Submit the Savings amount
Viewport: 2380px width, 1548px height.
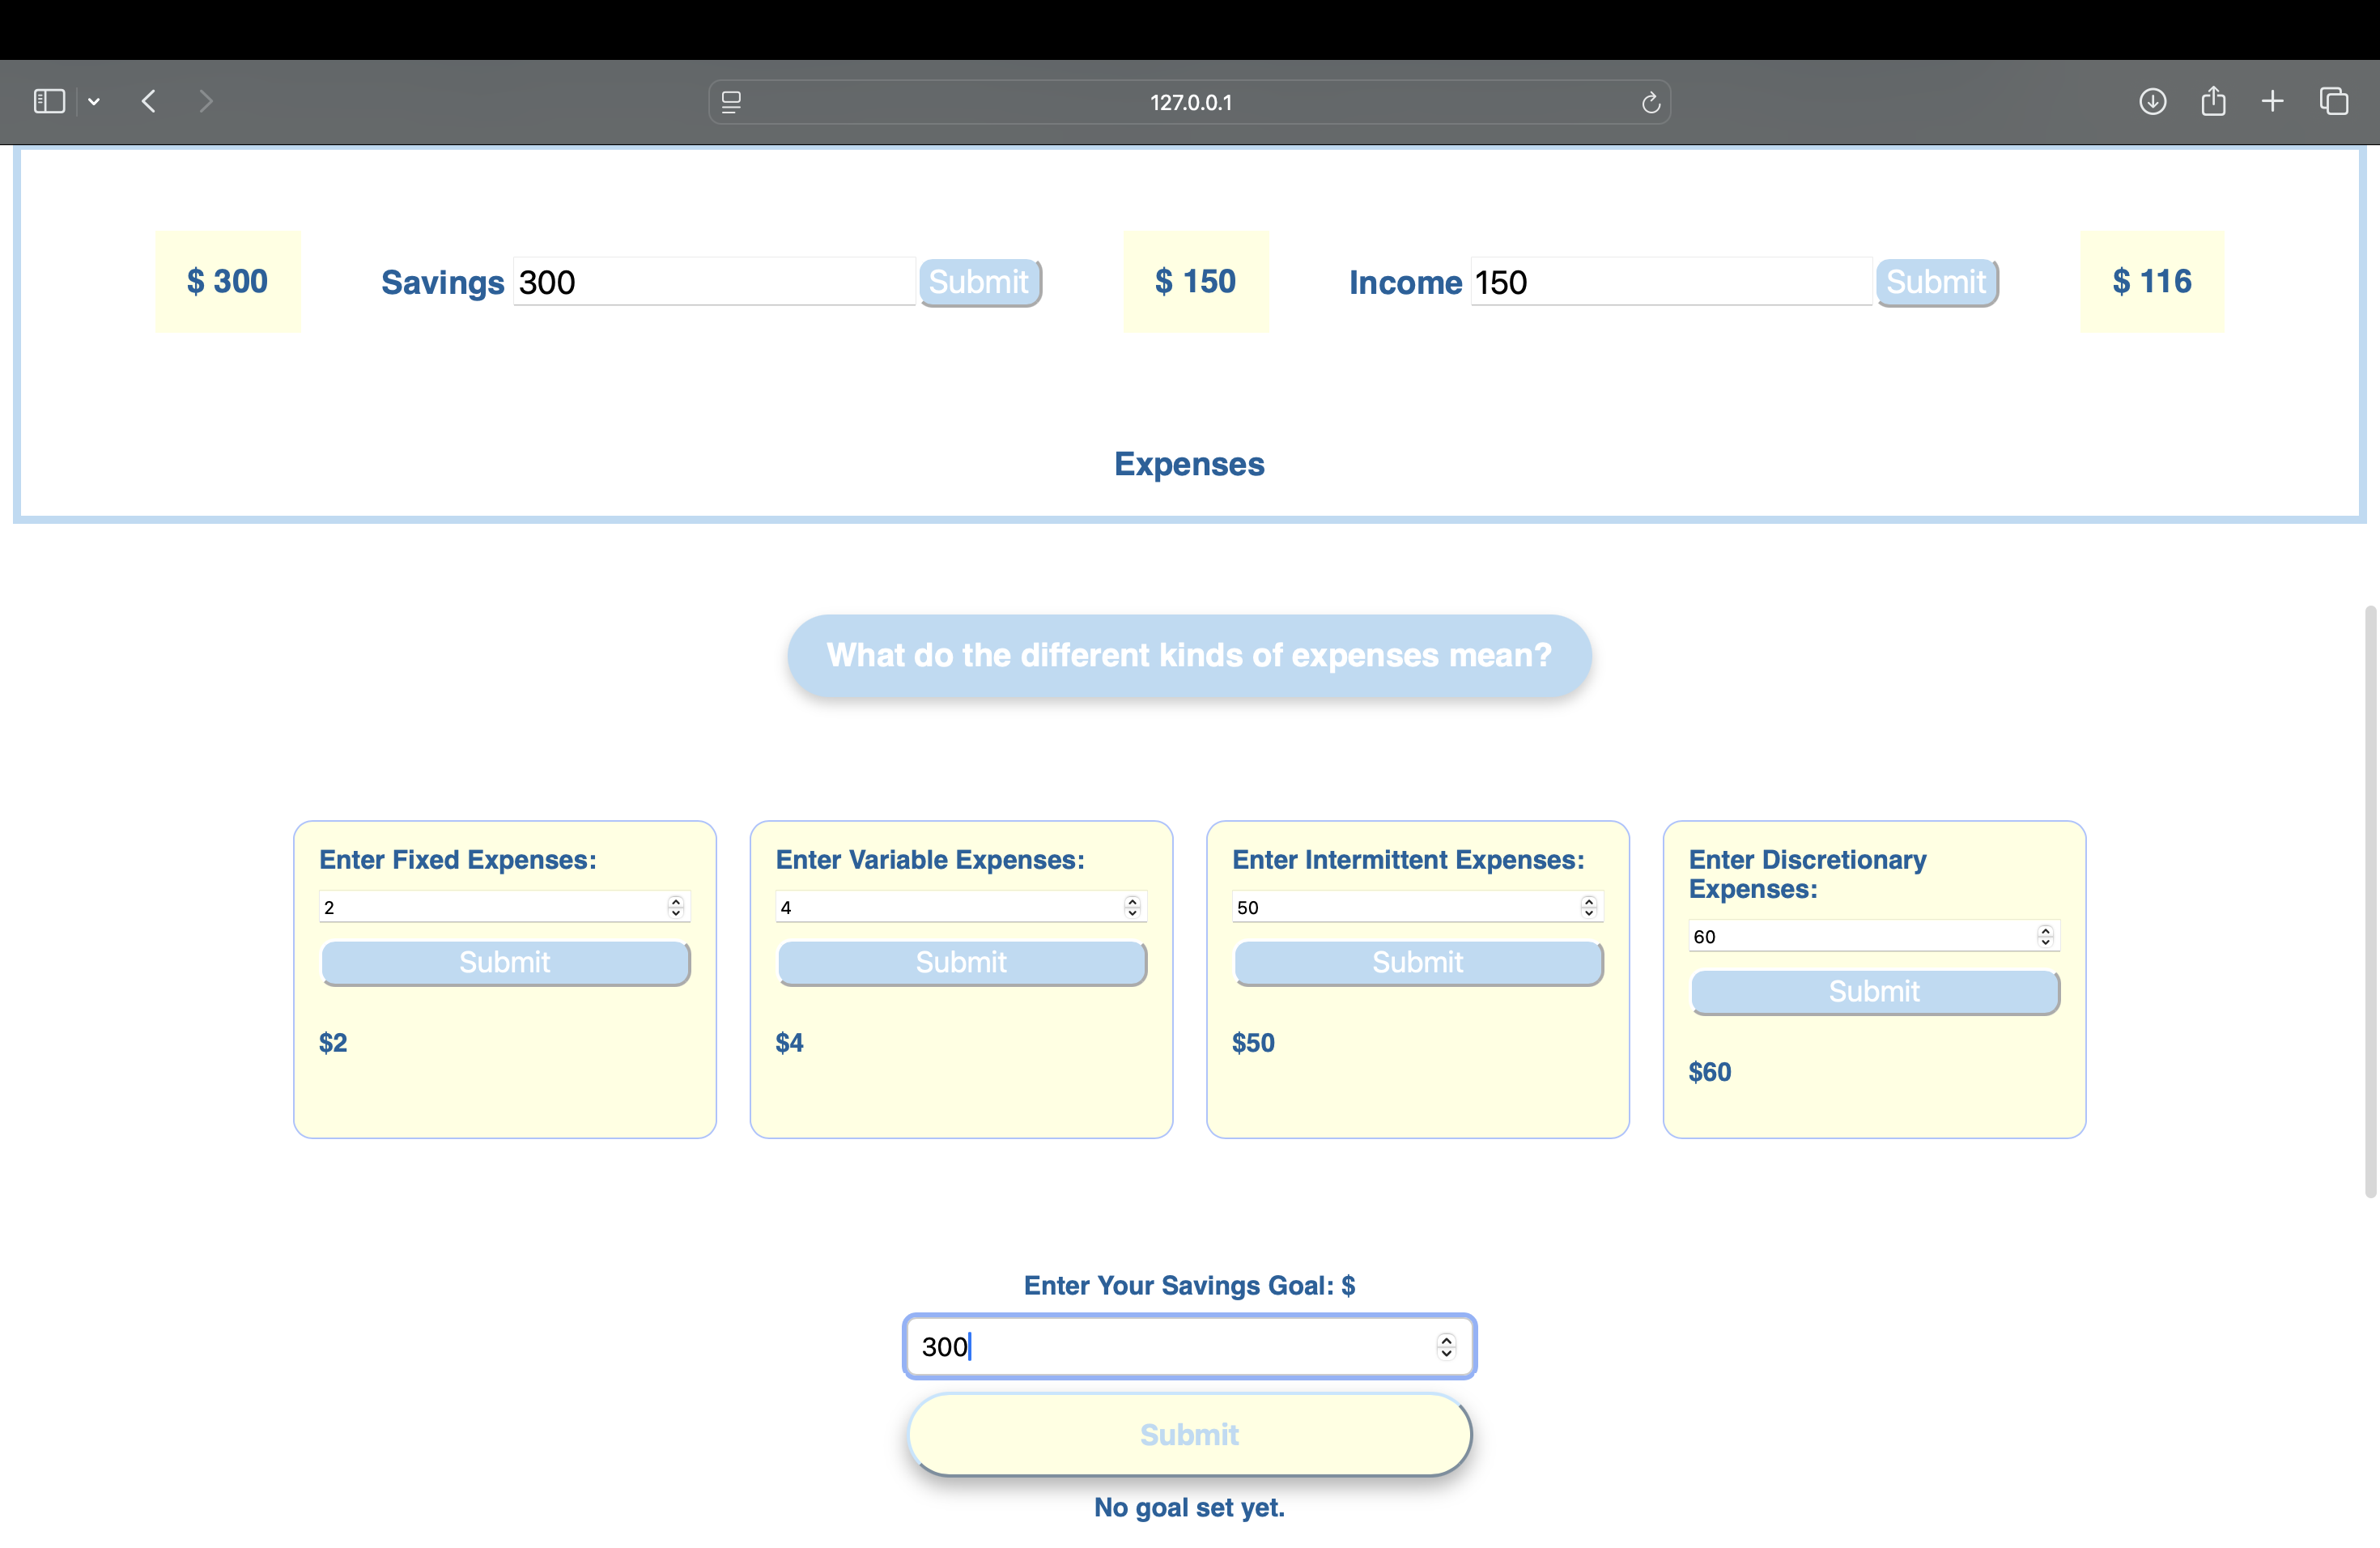point(979,282)
